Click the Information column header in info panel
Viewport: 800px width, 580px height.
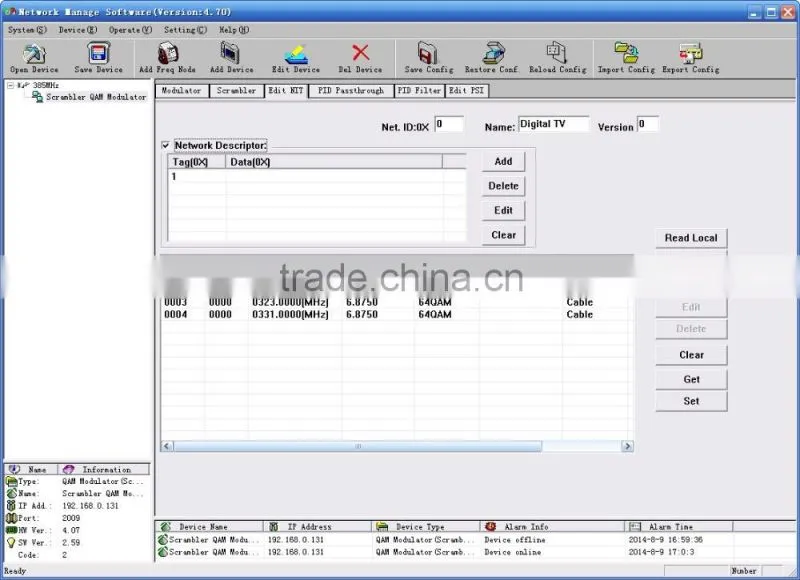coord(104,469)
